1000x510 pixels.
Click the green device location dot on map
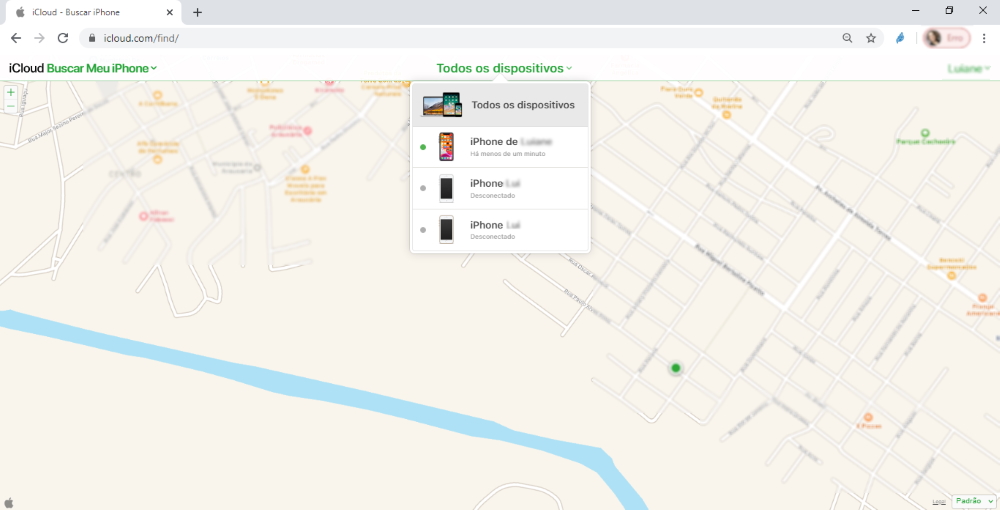tap(675, 368)
